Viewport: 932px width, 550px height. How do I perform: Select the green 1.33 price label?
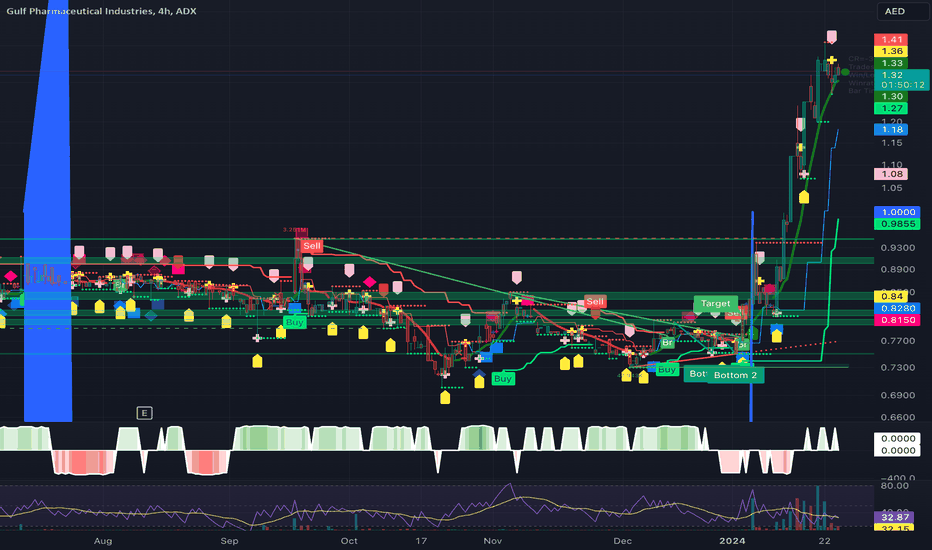click(891, 63)
